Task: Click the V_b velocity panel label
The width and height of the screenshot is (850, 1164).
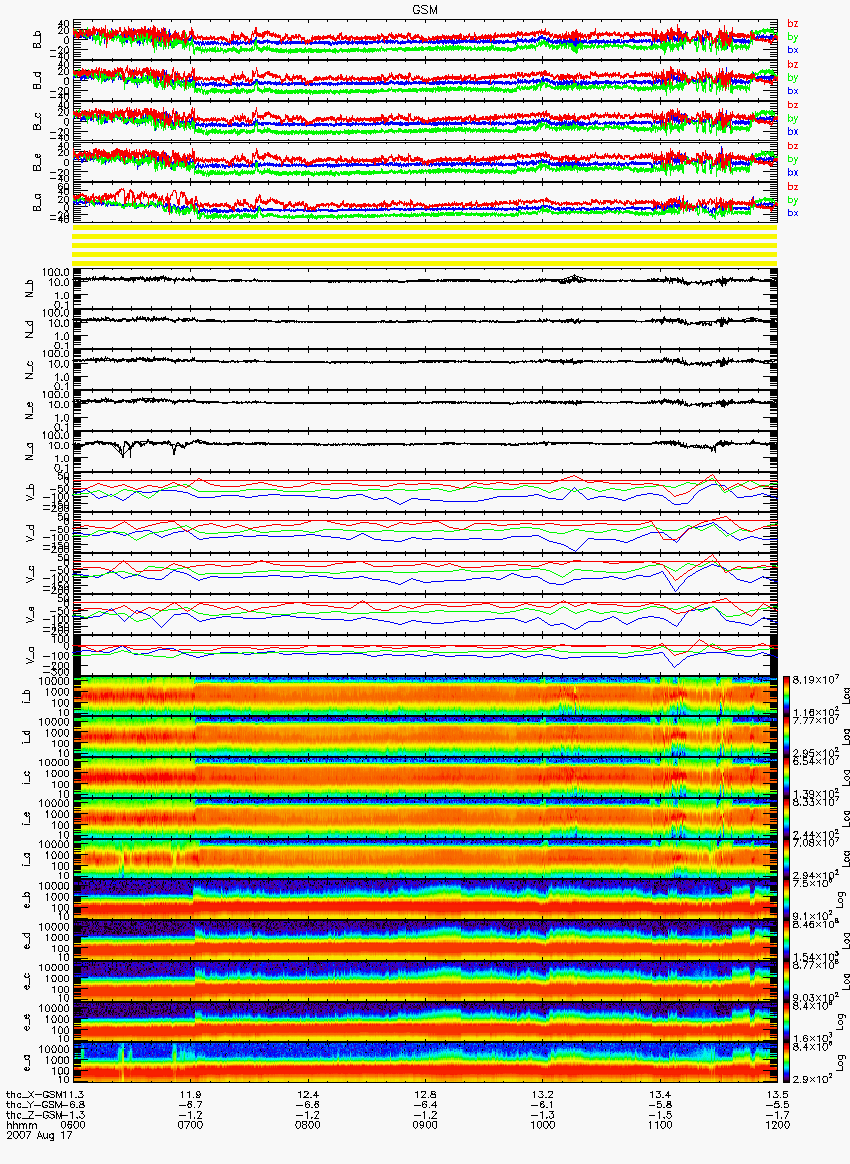Action: pyautogui.click(x=30, y=492)
